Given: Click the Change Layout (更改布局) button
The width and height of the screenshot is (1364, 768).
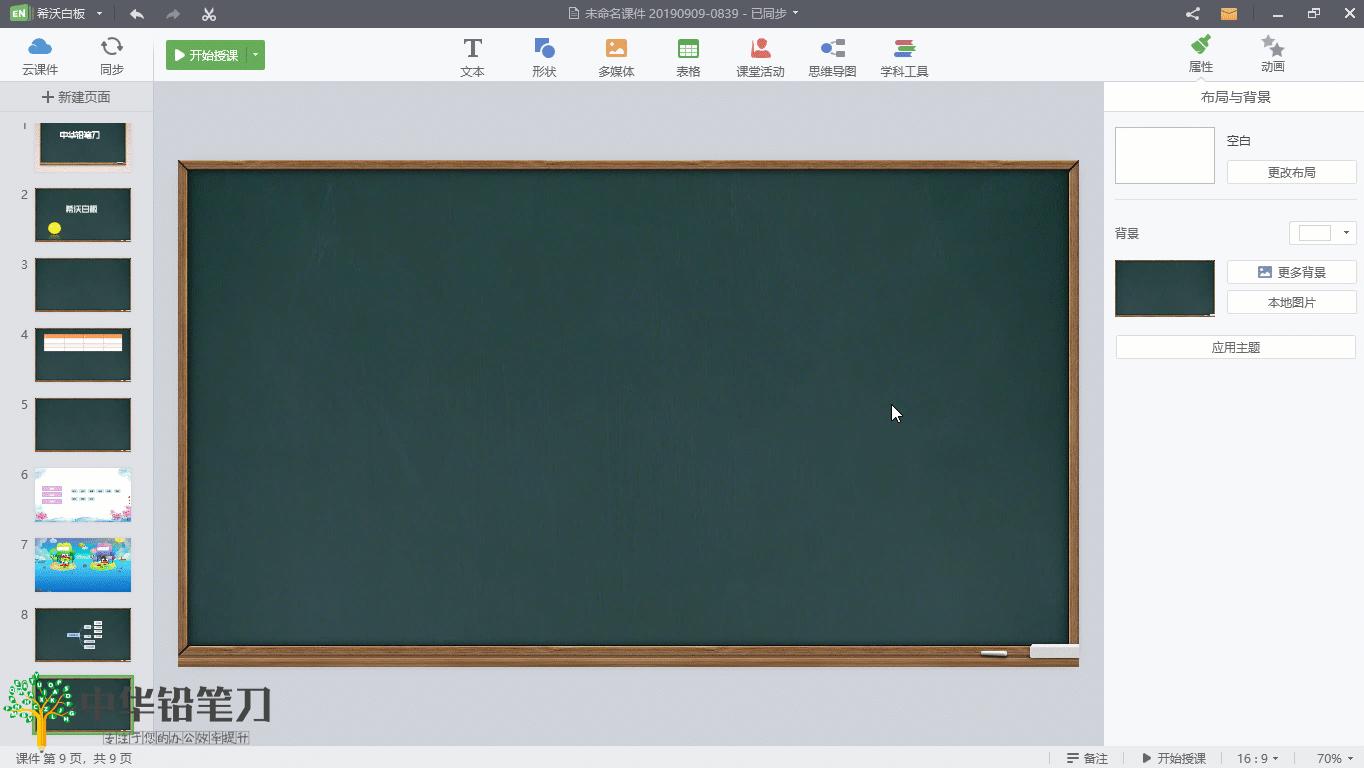Looking at the screenshot, I should 1291,172.
